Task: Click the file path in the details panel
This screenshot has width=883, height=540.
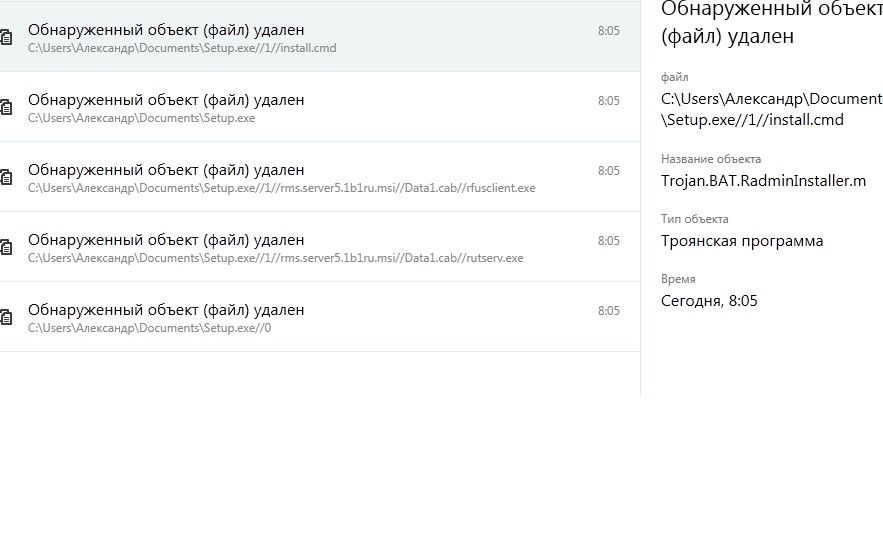Action: [771, 109]
